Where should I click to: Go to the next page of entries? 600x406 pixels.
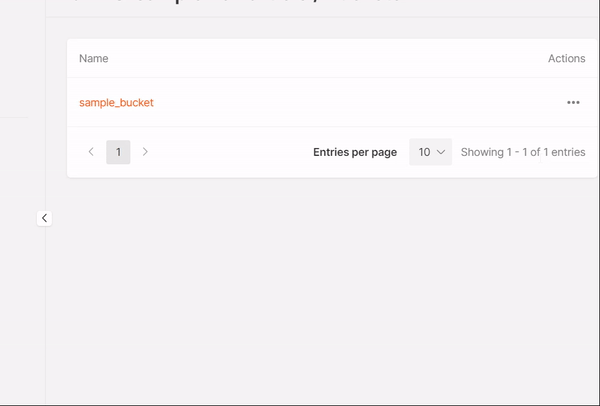point(145,152)
